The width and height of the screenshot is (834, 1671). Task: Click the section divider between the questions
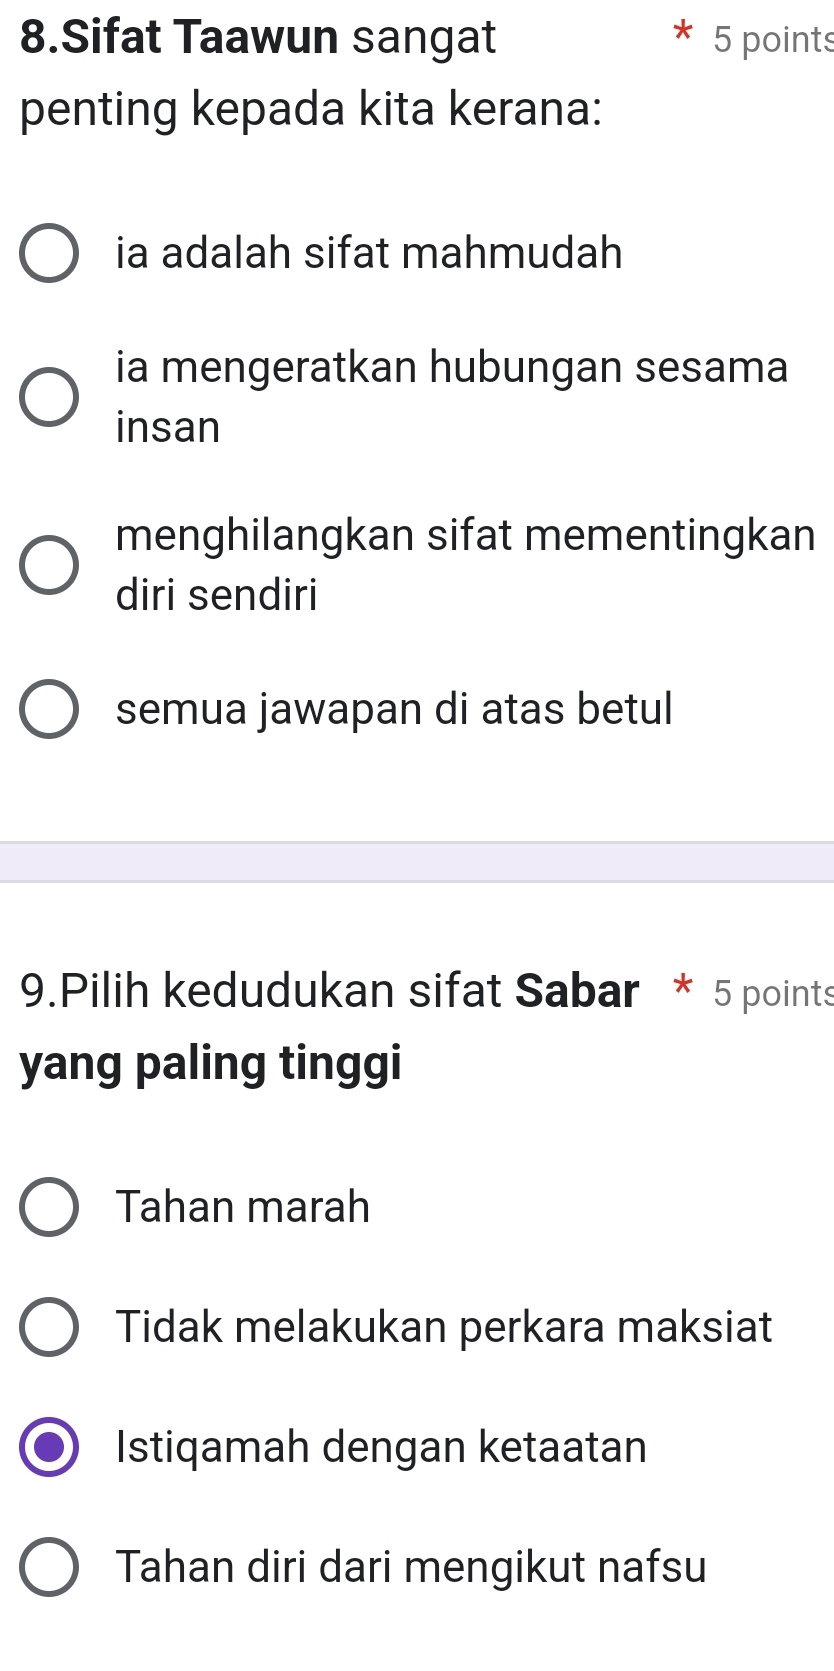point(417,861)
